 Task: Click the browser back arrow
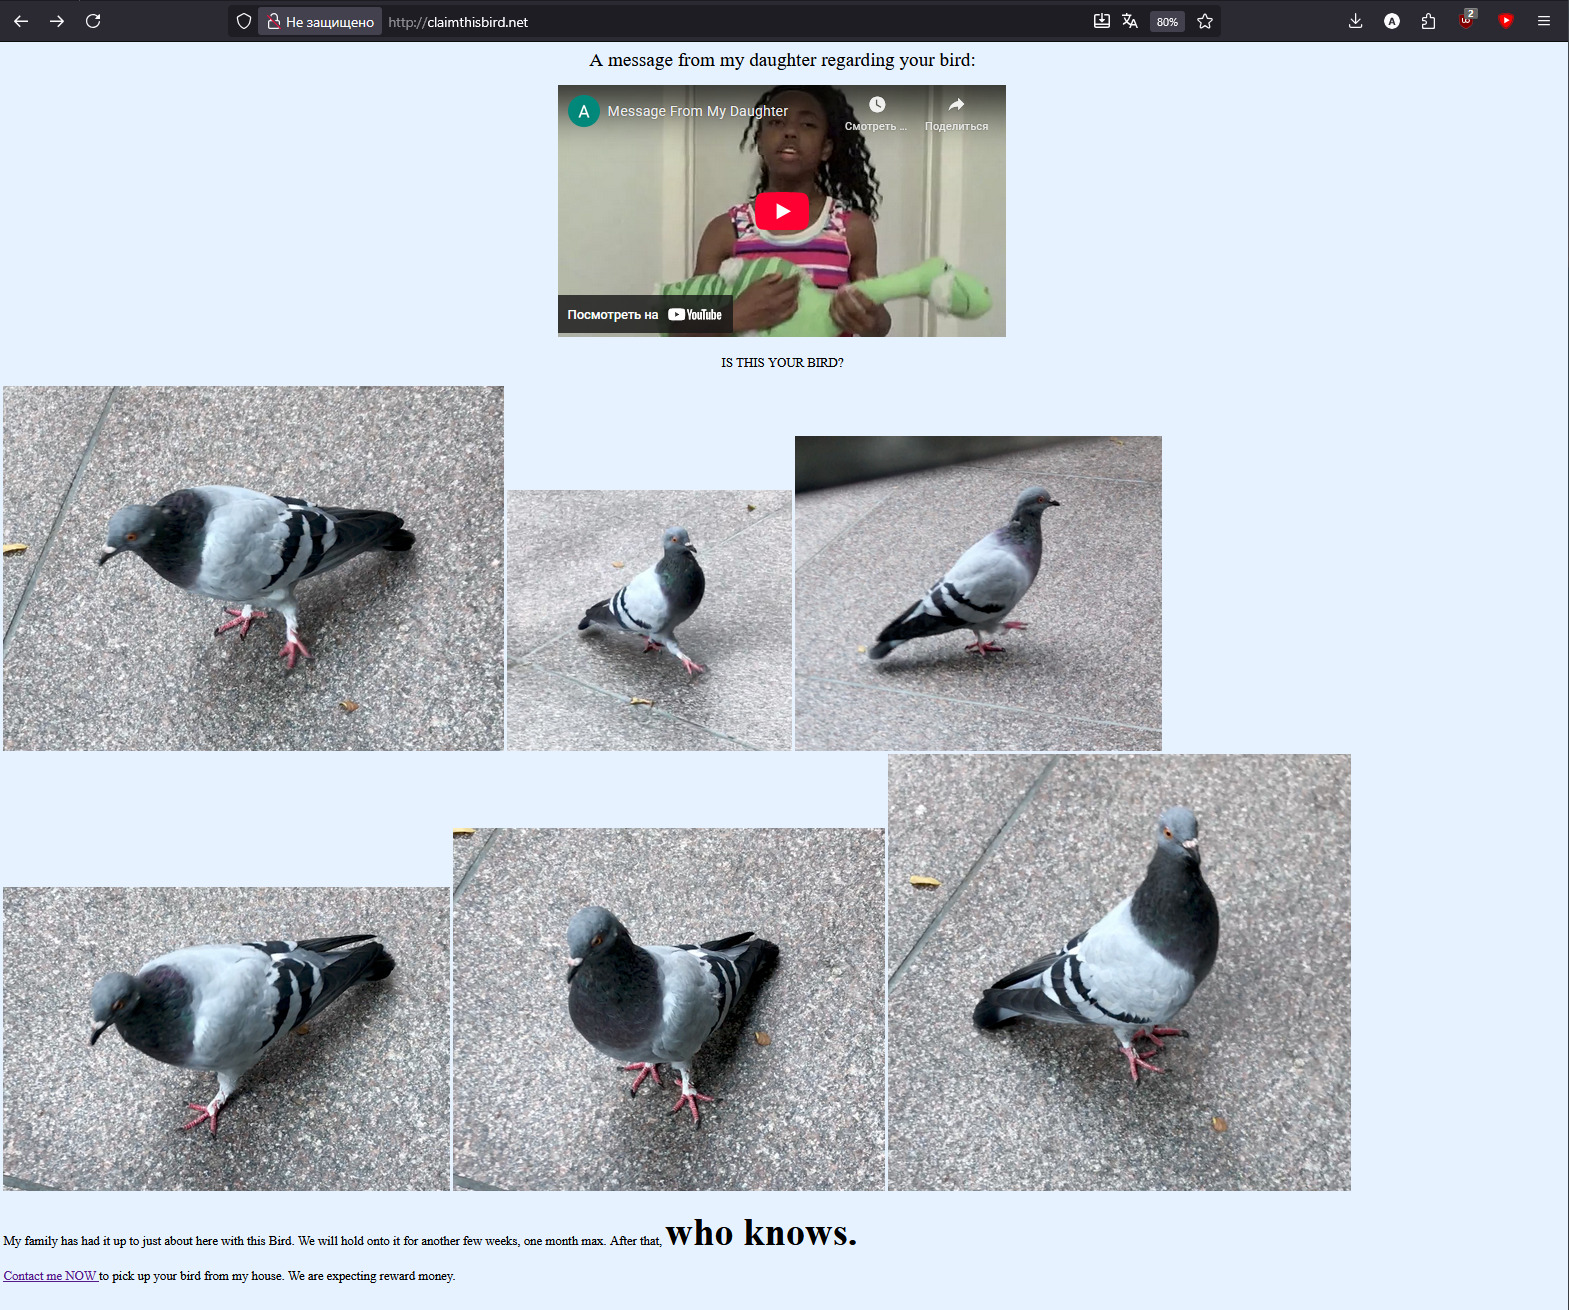coord(21,21)
